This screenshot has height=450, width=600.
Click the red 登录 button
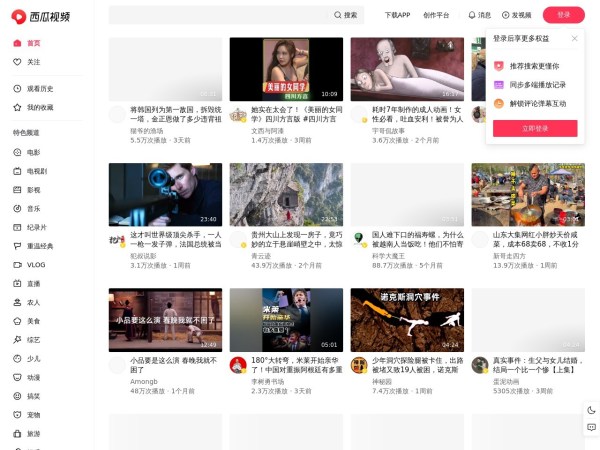point(563,15)
